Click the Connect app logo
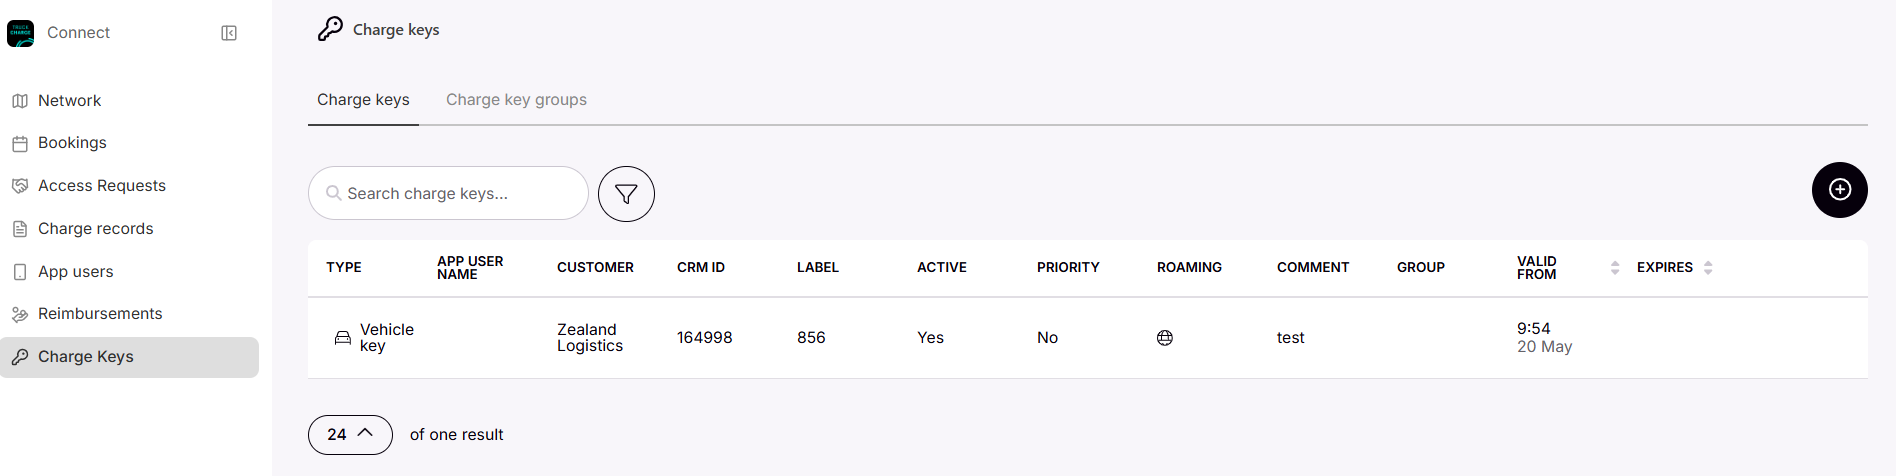The height and width of the screenshot is (476, 1896). click(x=21, y=33)
